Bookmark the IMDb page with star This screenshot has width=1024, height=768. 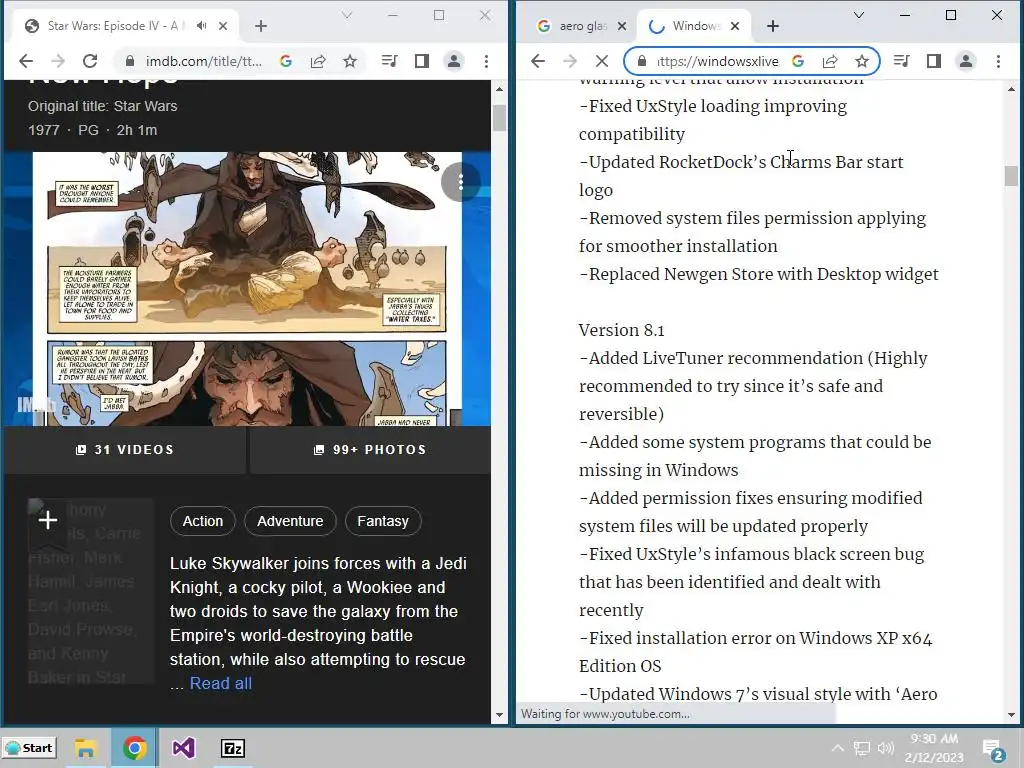350,61
